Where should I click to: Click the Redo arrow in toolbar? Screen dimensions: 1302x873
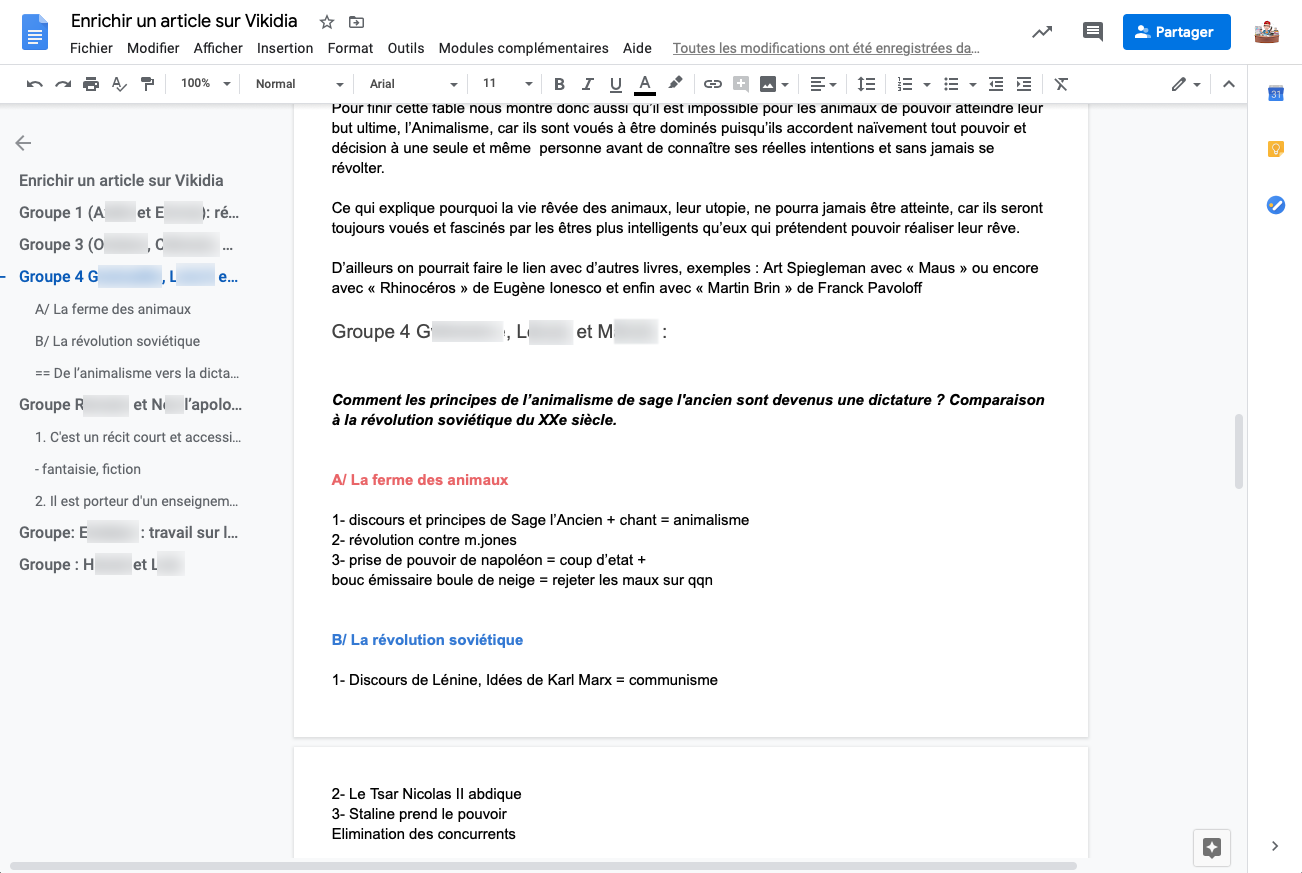pos(63,84)
